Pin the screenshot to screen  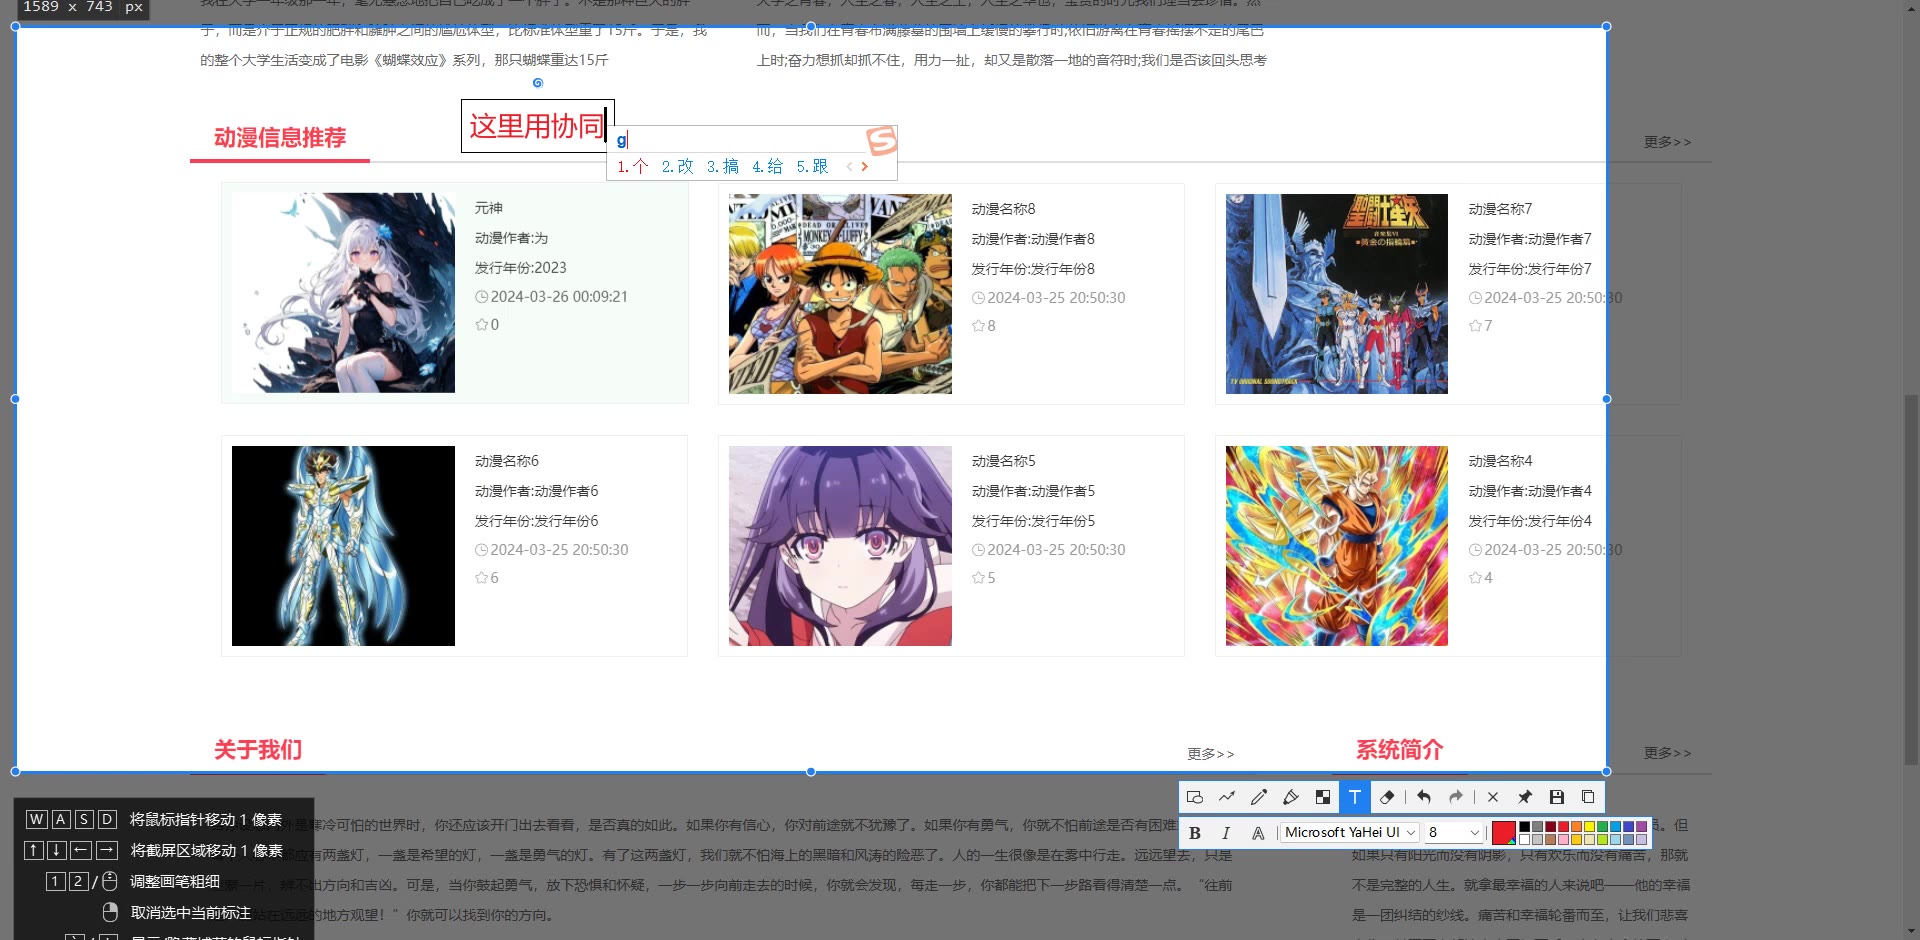click(1525, 797)
